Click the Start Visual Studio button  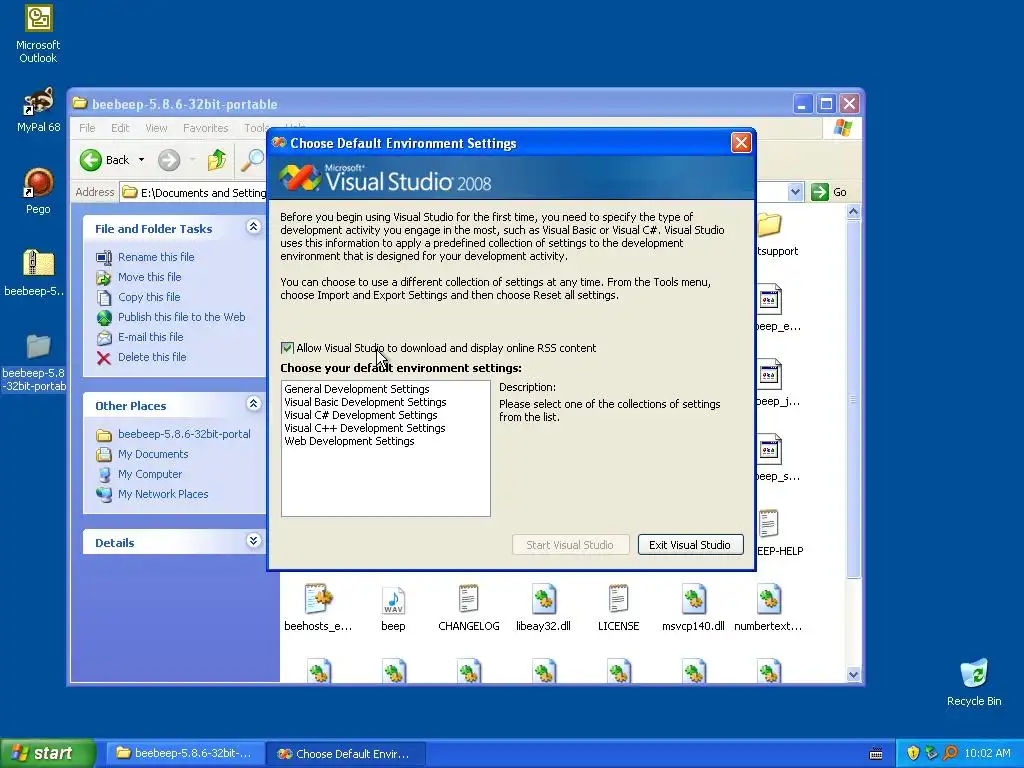coord(570,545)
